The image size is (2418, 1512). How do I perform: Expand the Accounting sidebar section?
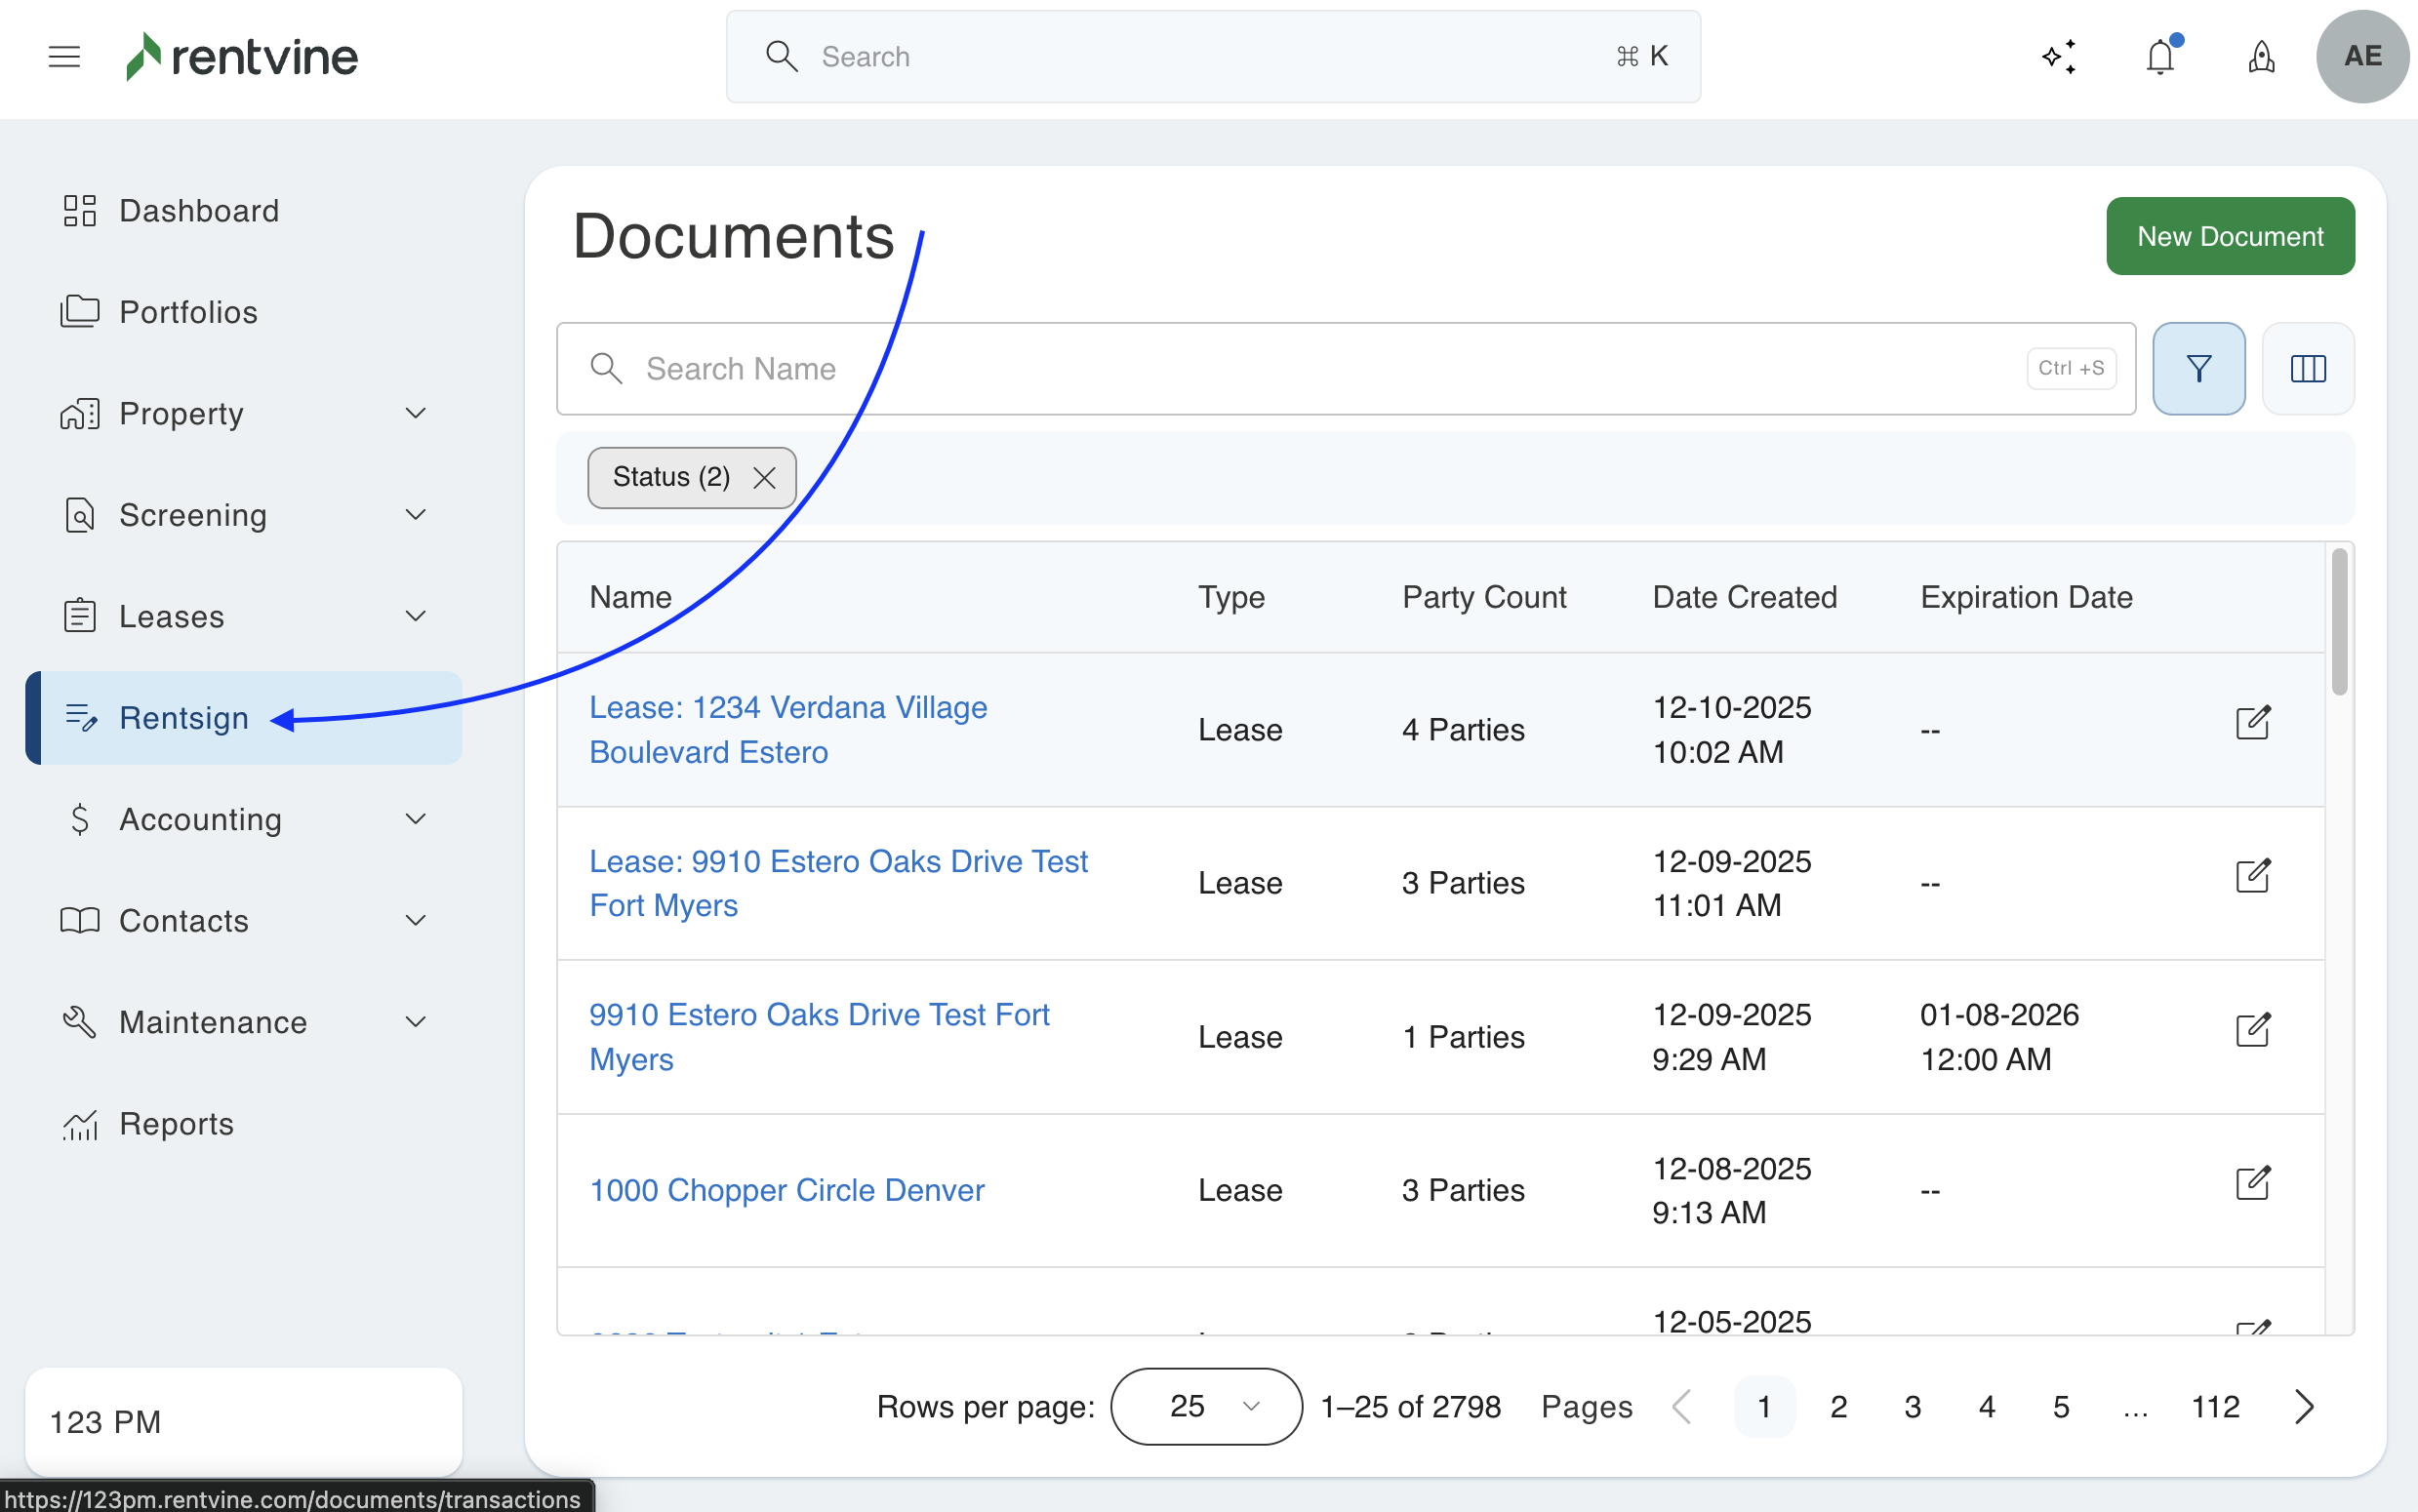(x=415, y=819)
